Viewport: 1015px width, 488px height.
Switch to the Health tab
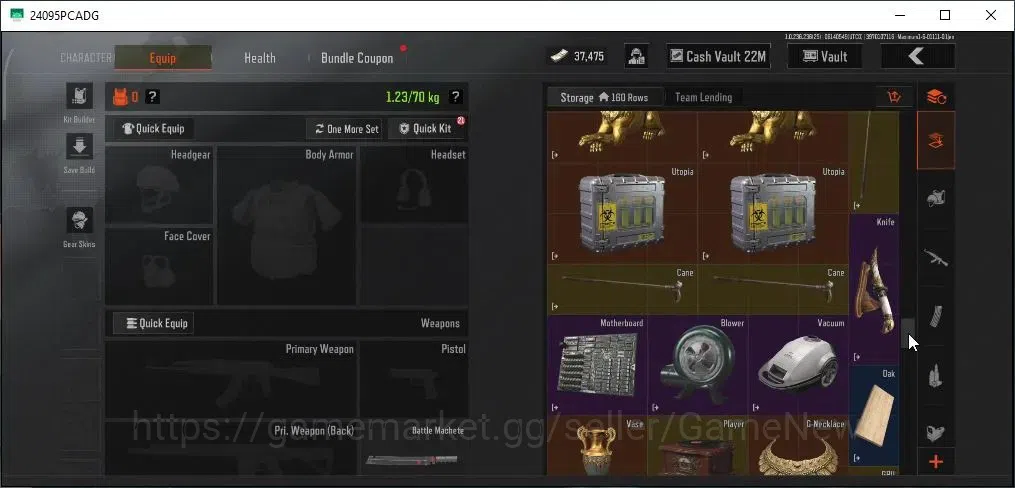(260, 58)
